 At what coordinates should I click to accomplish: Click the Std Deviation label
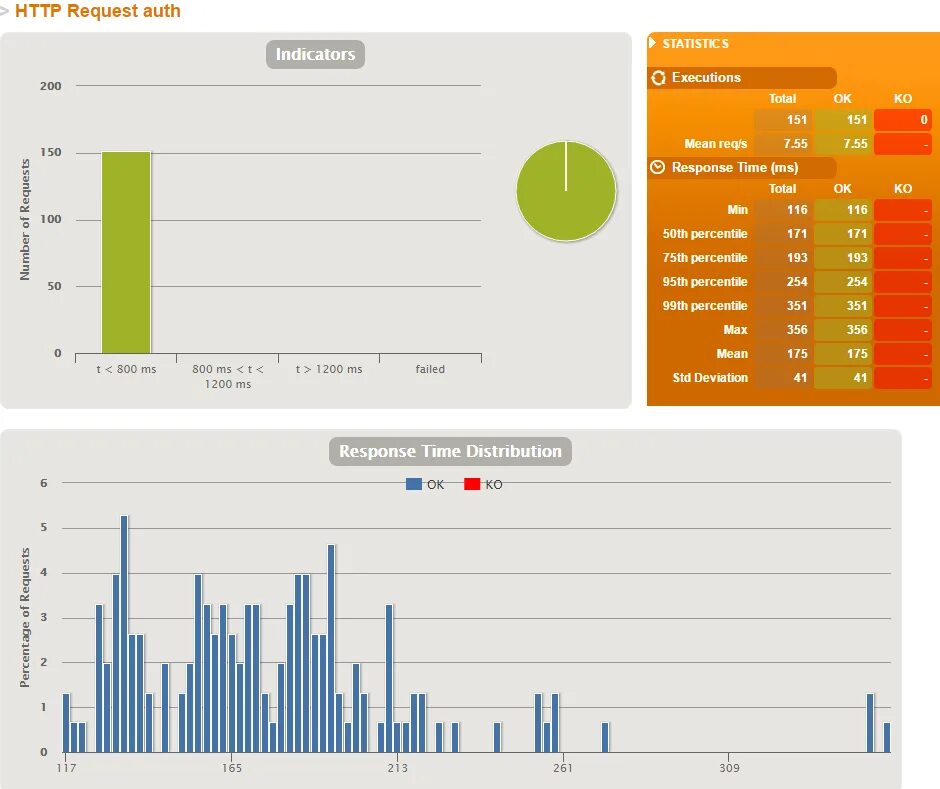pos(710,378)
